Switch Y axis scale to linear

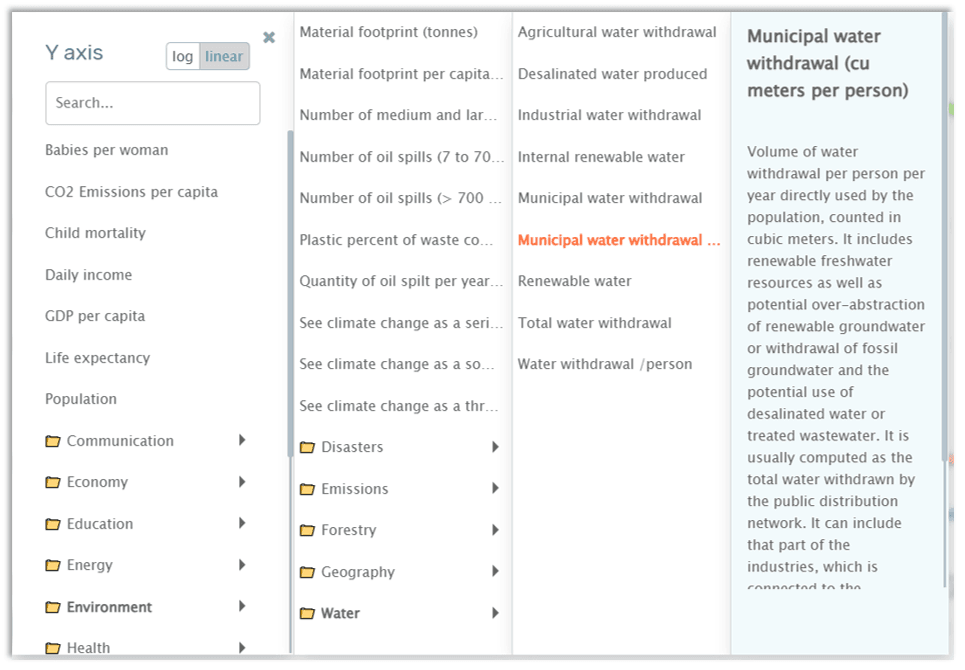click(x=224, y=57)
